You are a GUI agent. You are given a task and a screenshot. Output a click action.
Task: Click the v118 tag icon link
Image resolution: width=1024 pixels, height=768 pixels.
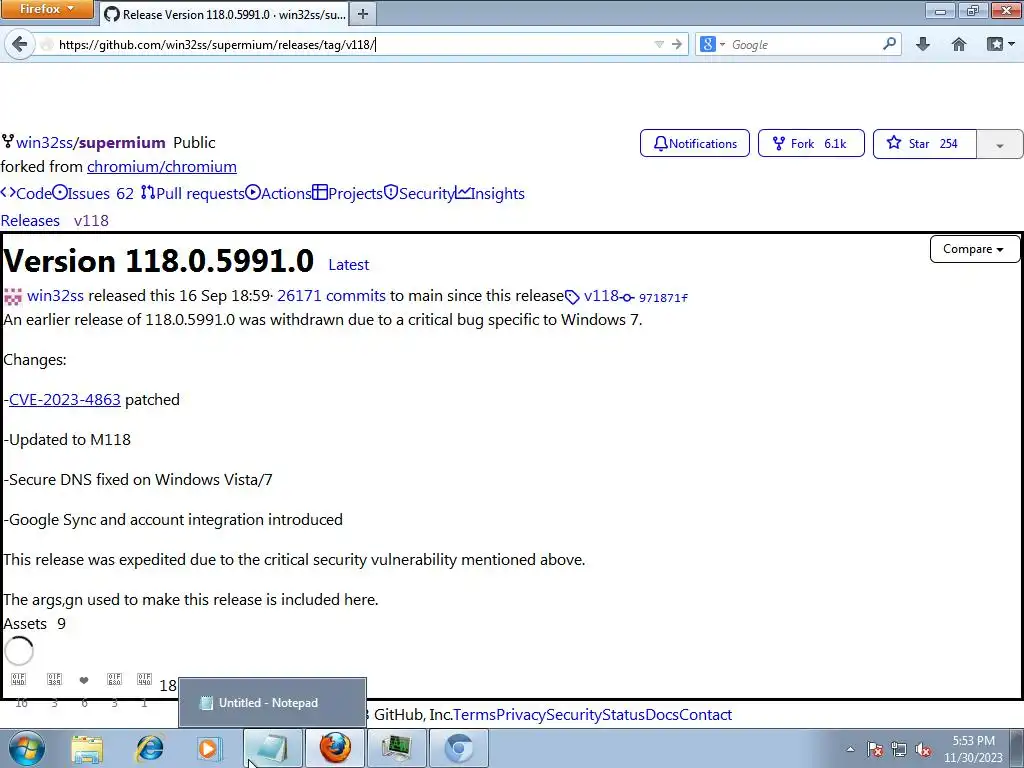(593, 296)
